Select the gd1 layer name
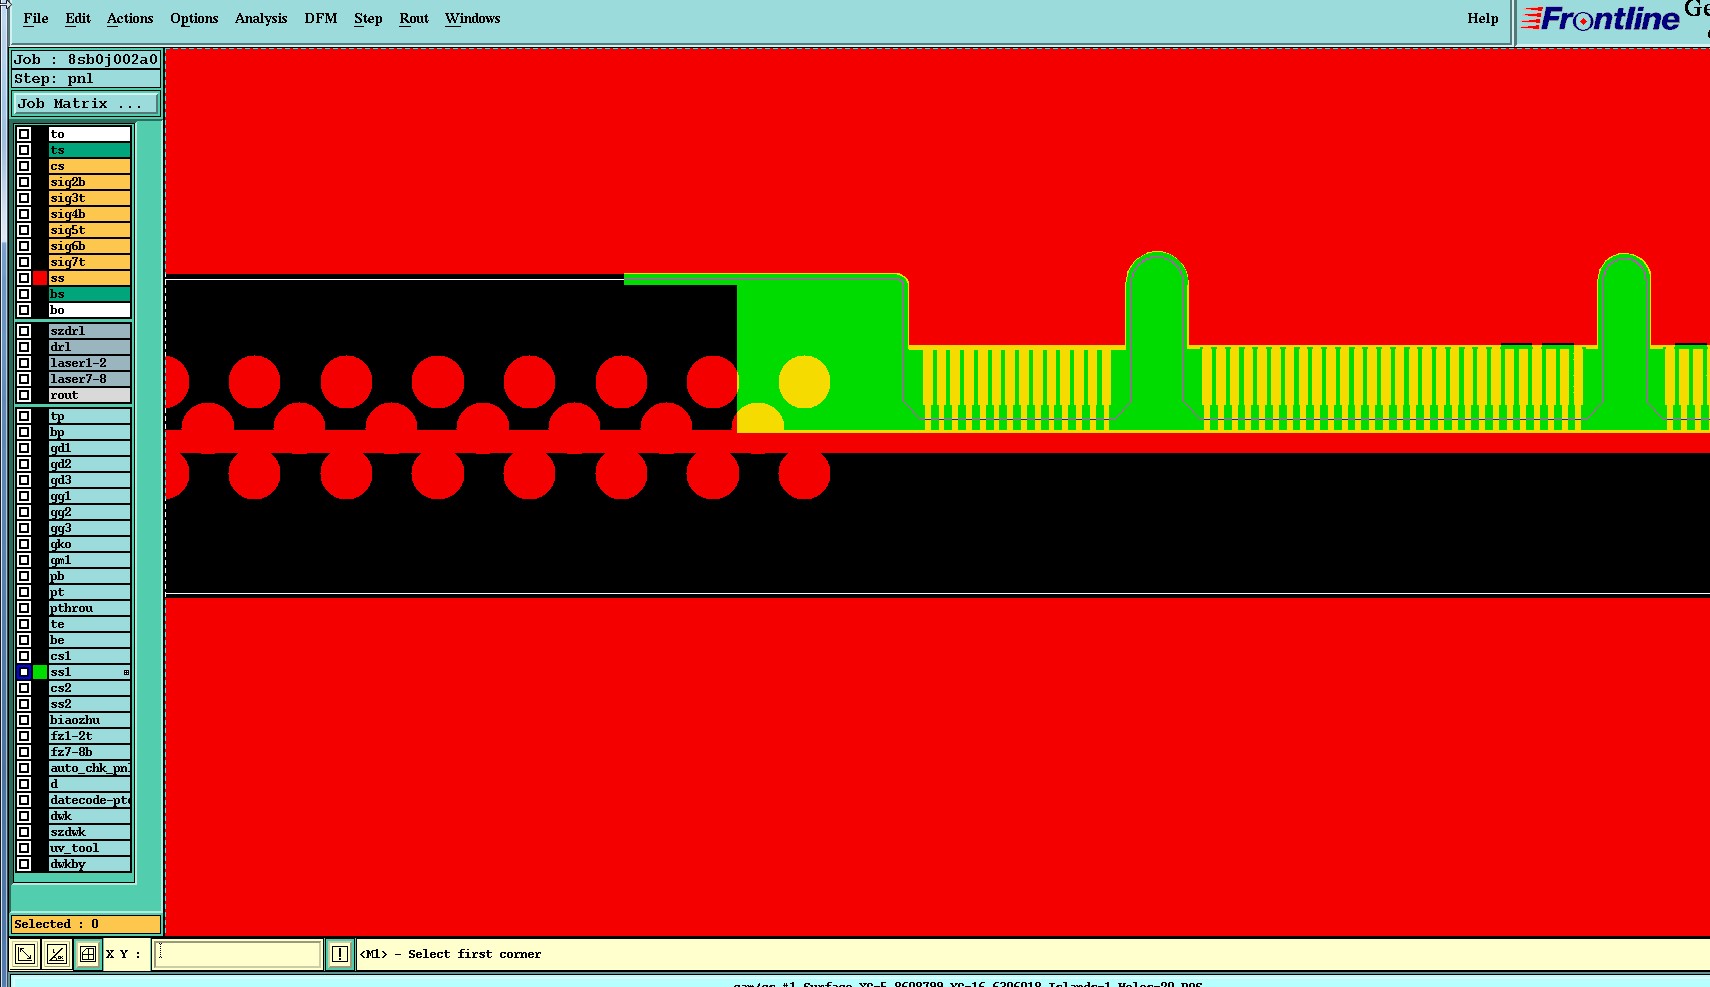The image size is (1710, 987). (x=90, y=448)
